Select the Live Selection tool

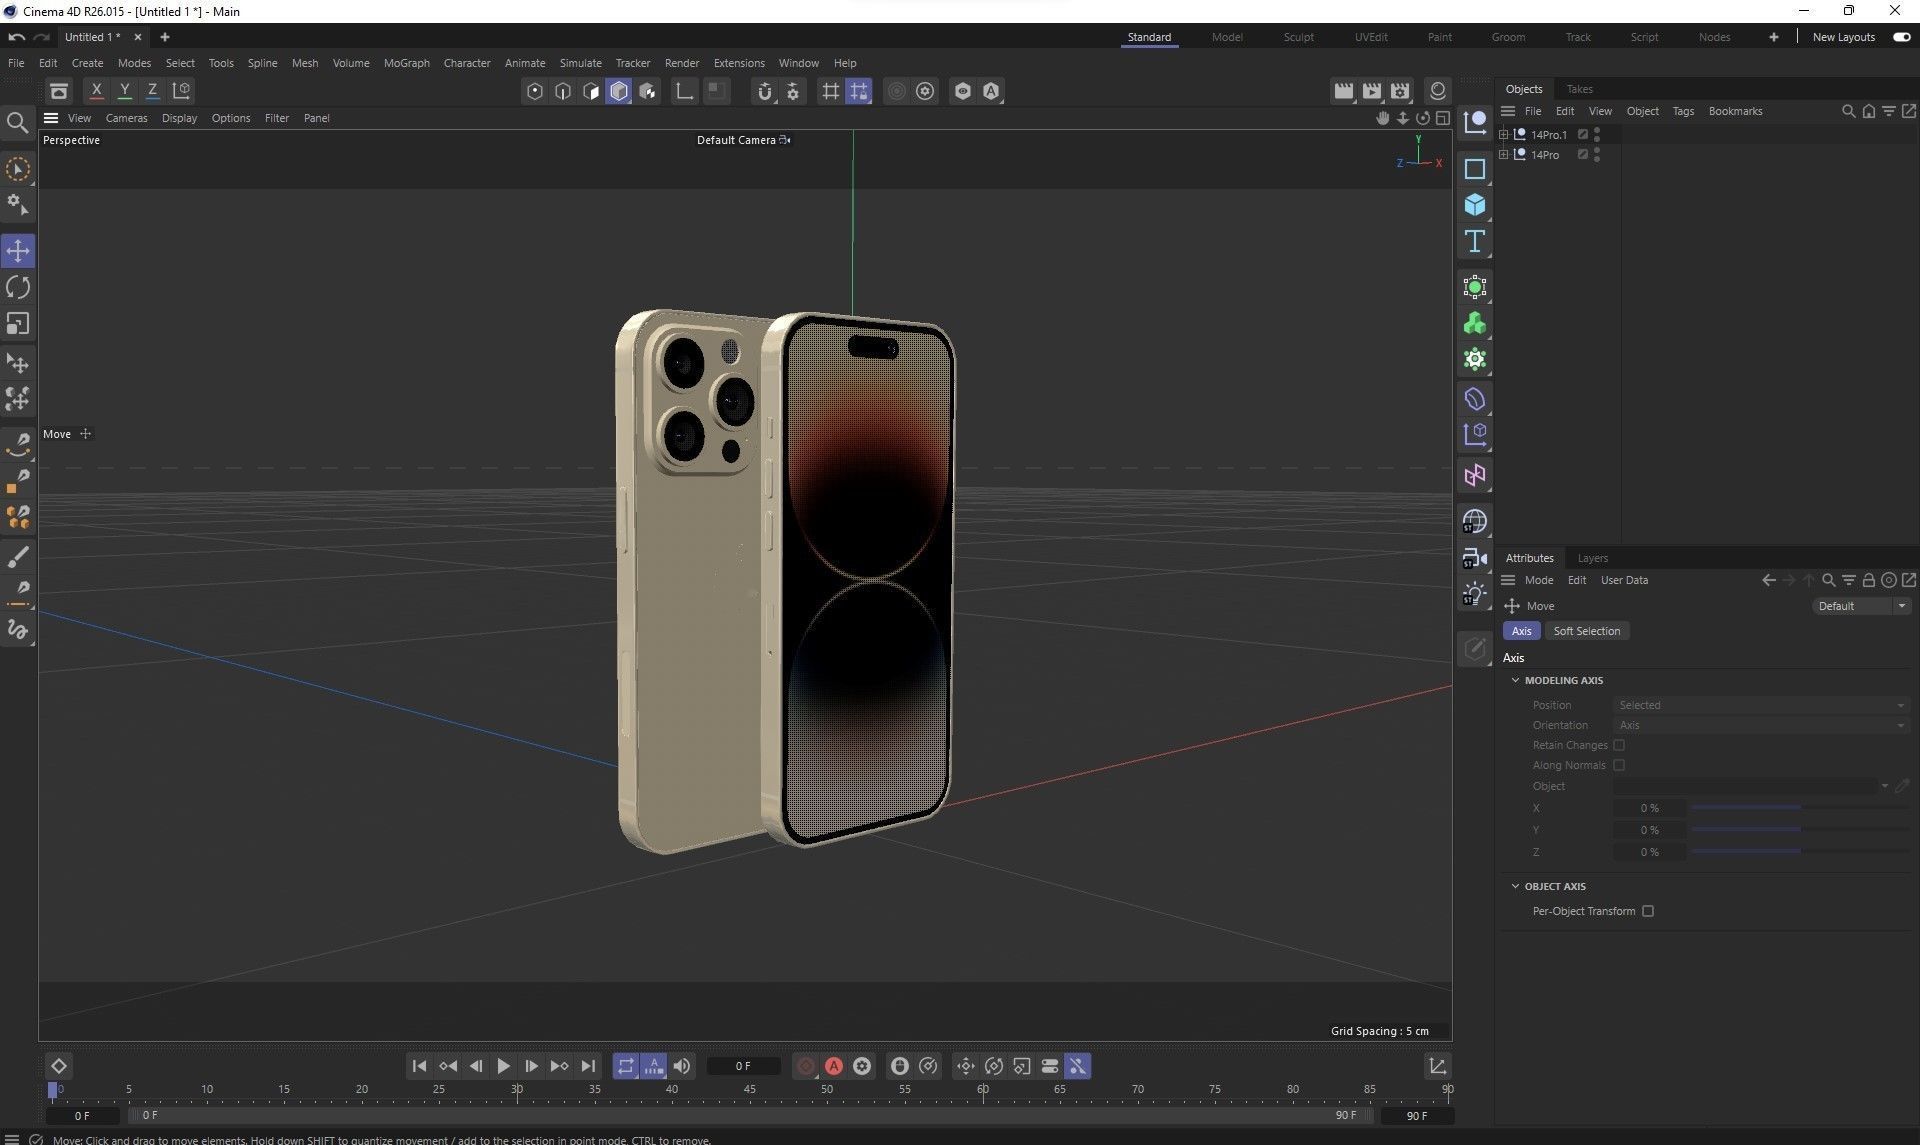click(18, 169)
